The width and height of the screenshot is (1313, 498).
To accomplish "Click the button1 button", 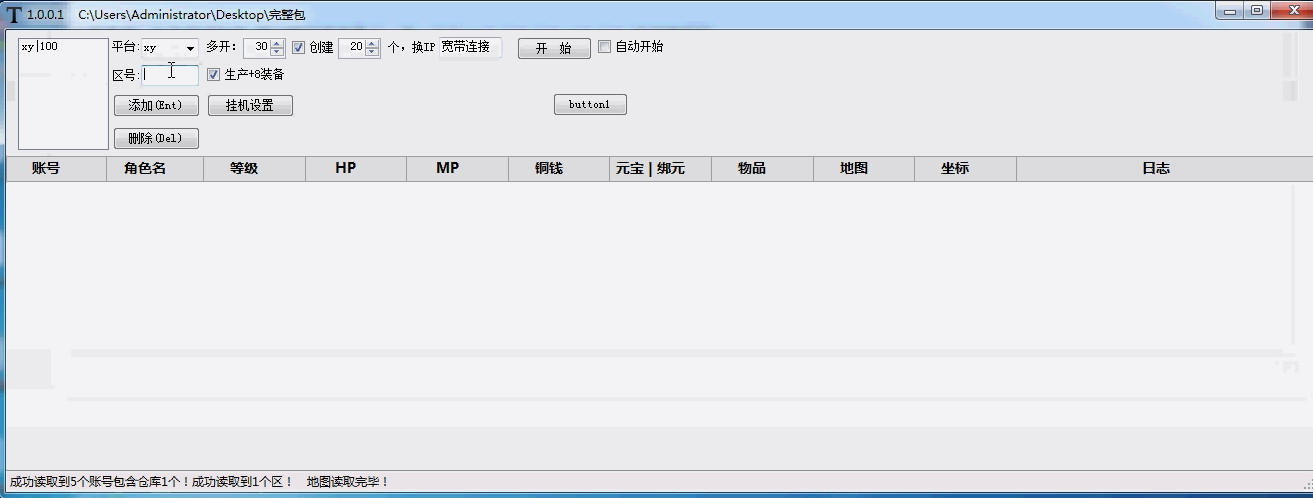I will [590, 105].
